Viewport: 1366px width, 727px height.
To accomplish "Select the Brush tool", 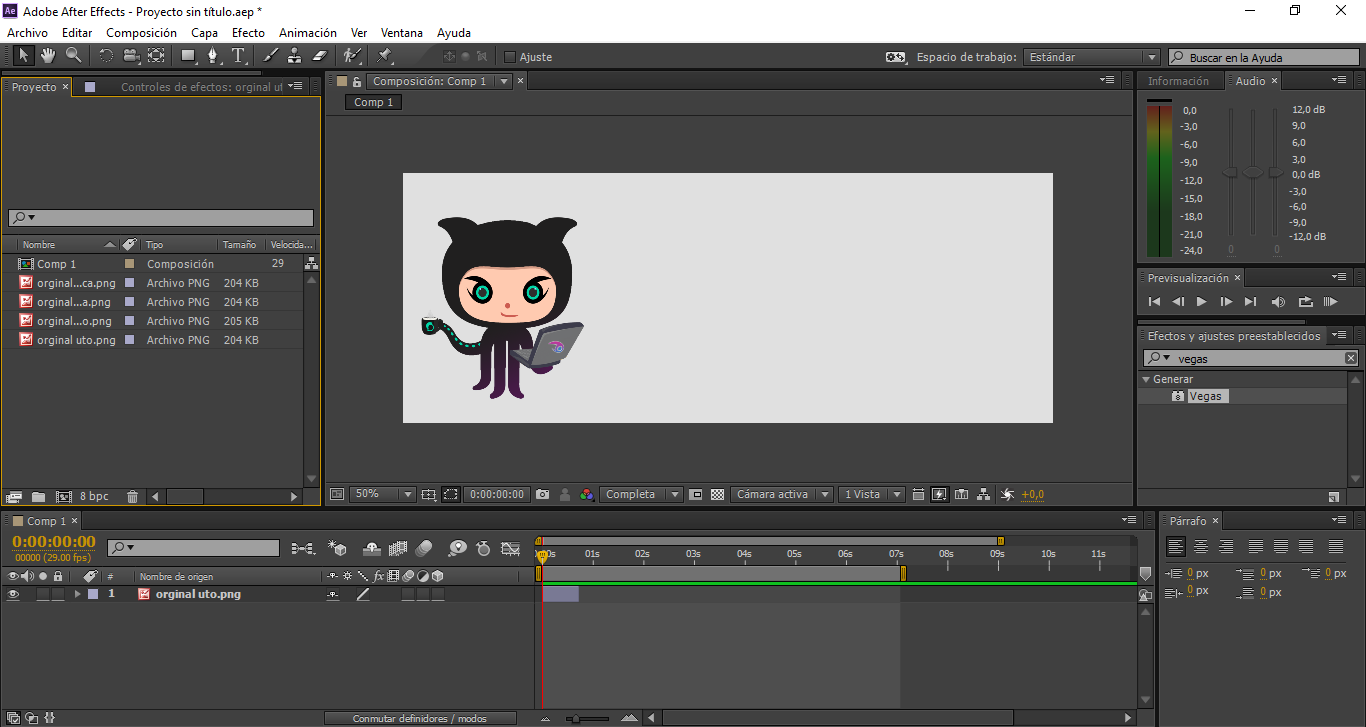I will point(271,56).
